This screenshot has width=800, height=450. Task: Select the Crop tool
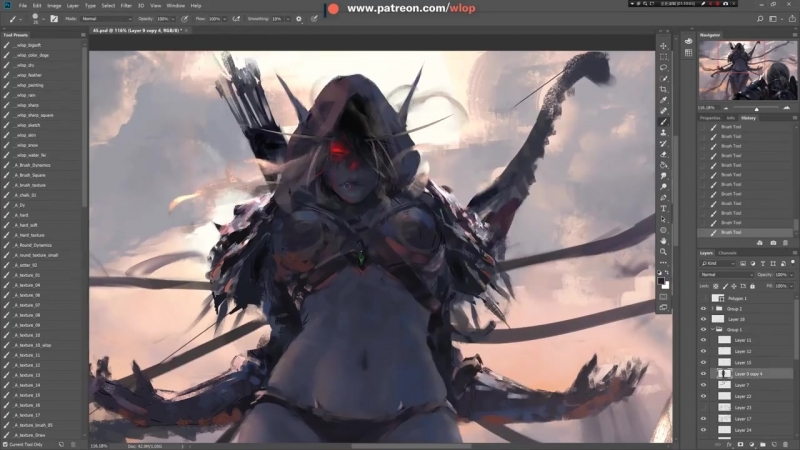click(663, 89)
